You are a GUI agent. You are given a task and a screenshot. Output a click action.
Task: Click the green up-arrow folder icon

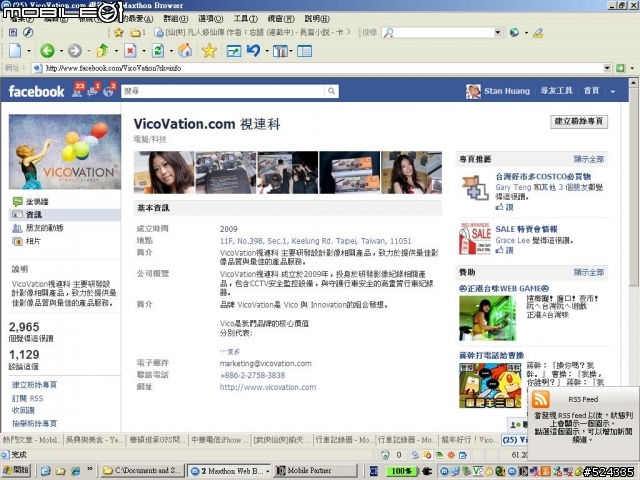[102, 51]
